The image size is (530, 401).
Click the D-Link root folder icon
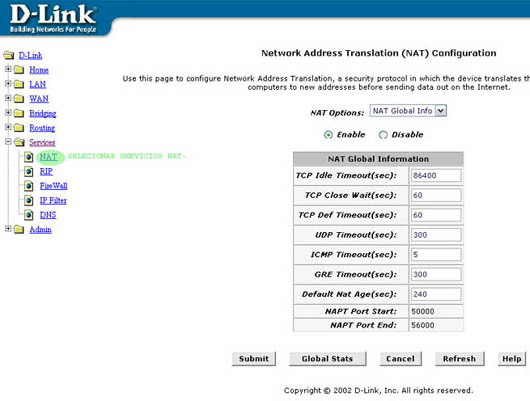(x=9, y=55)
